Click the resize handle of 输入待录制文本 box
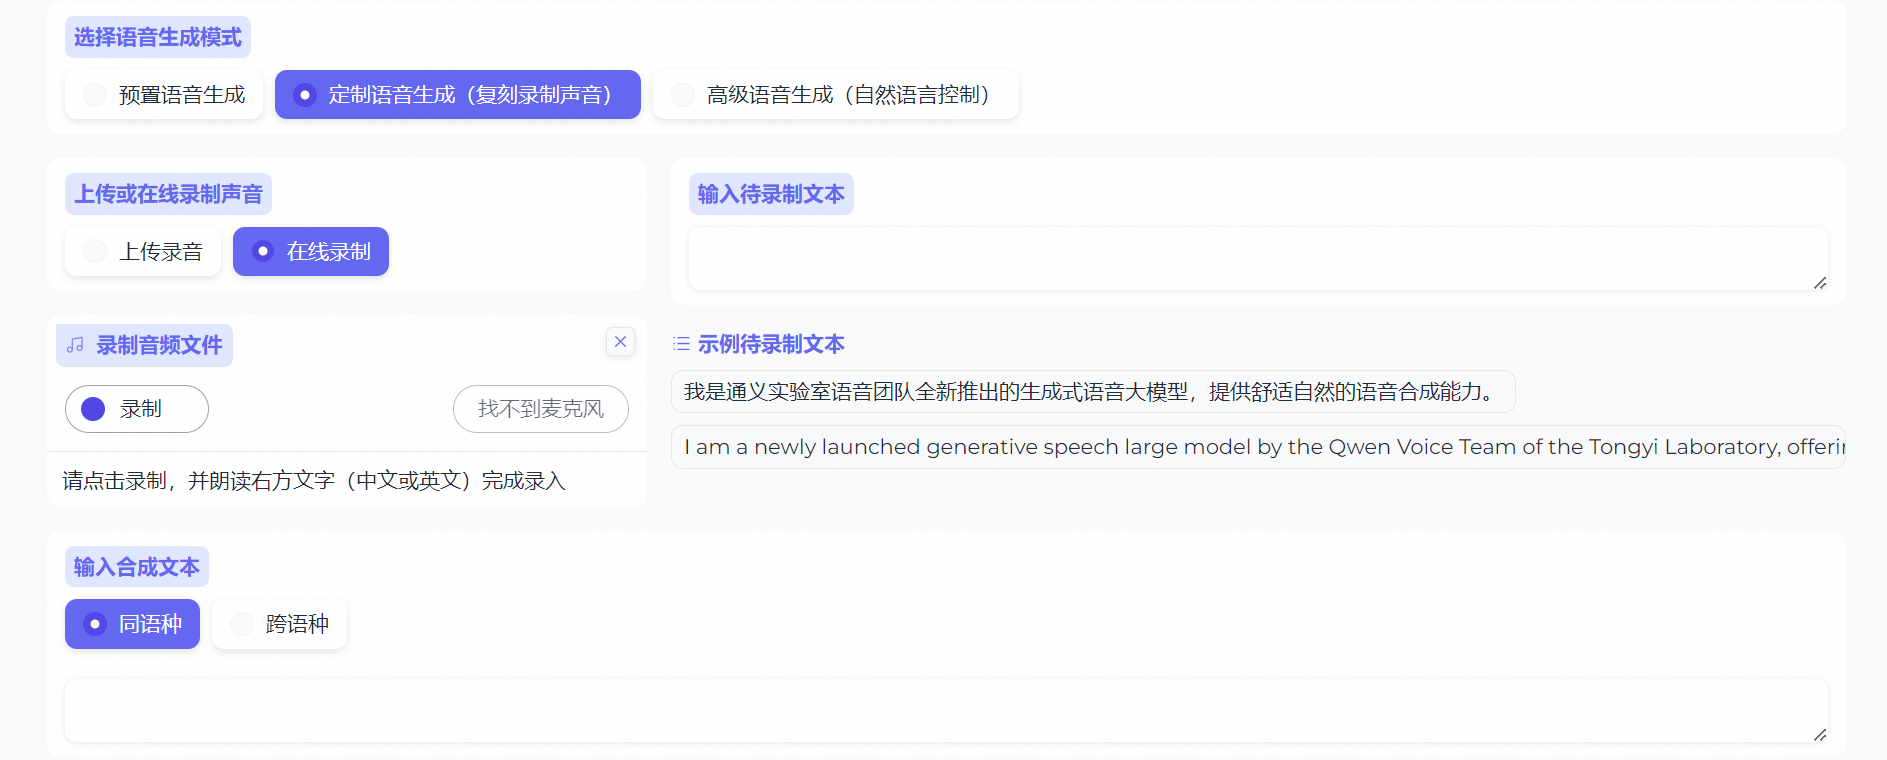1887x760 pixels. (x=1820, y=283)
